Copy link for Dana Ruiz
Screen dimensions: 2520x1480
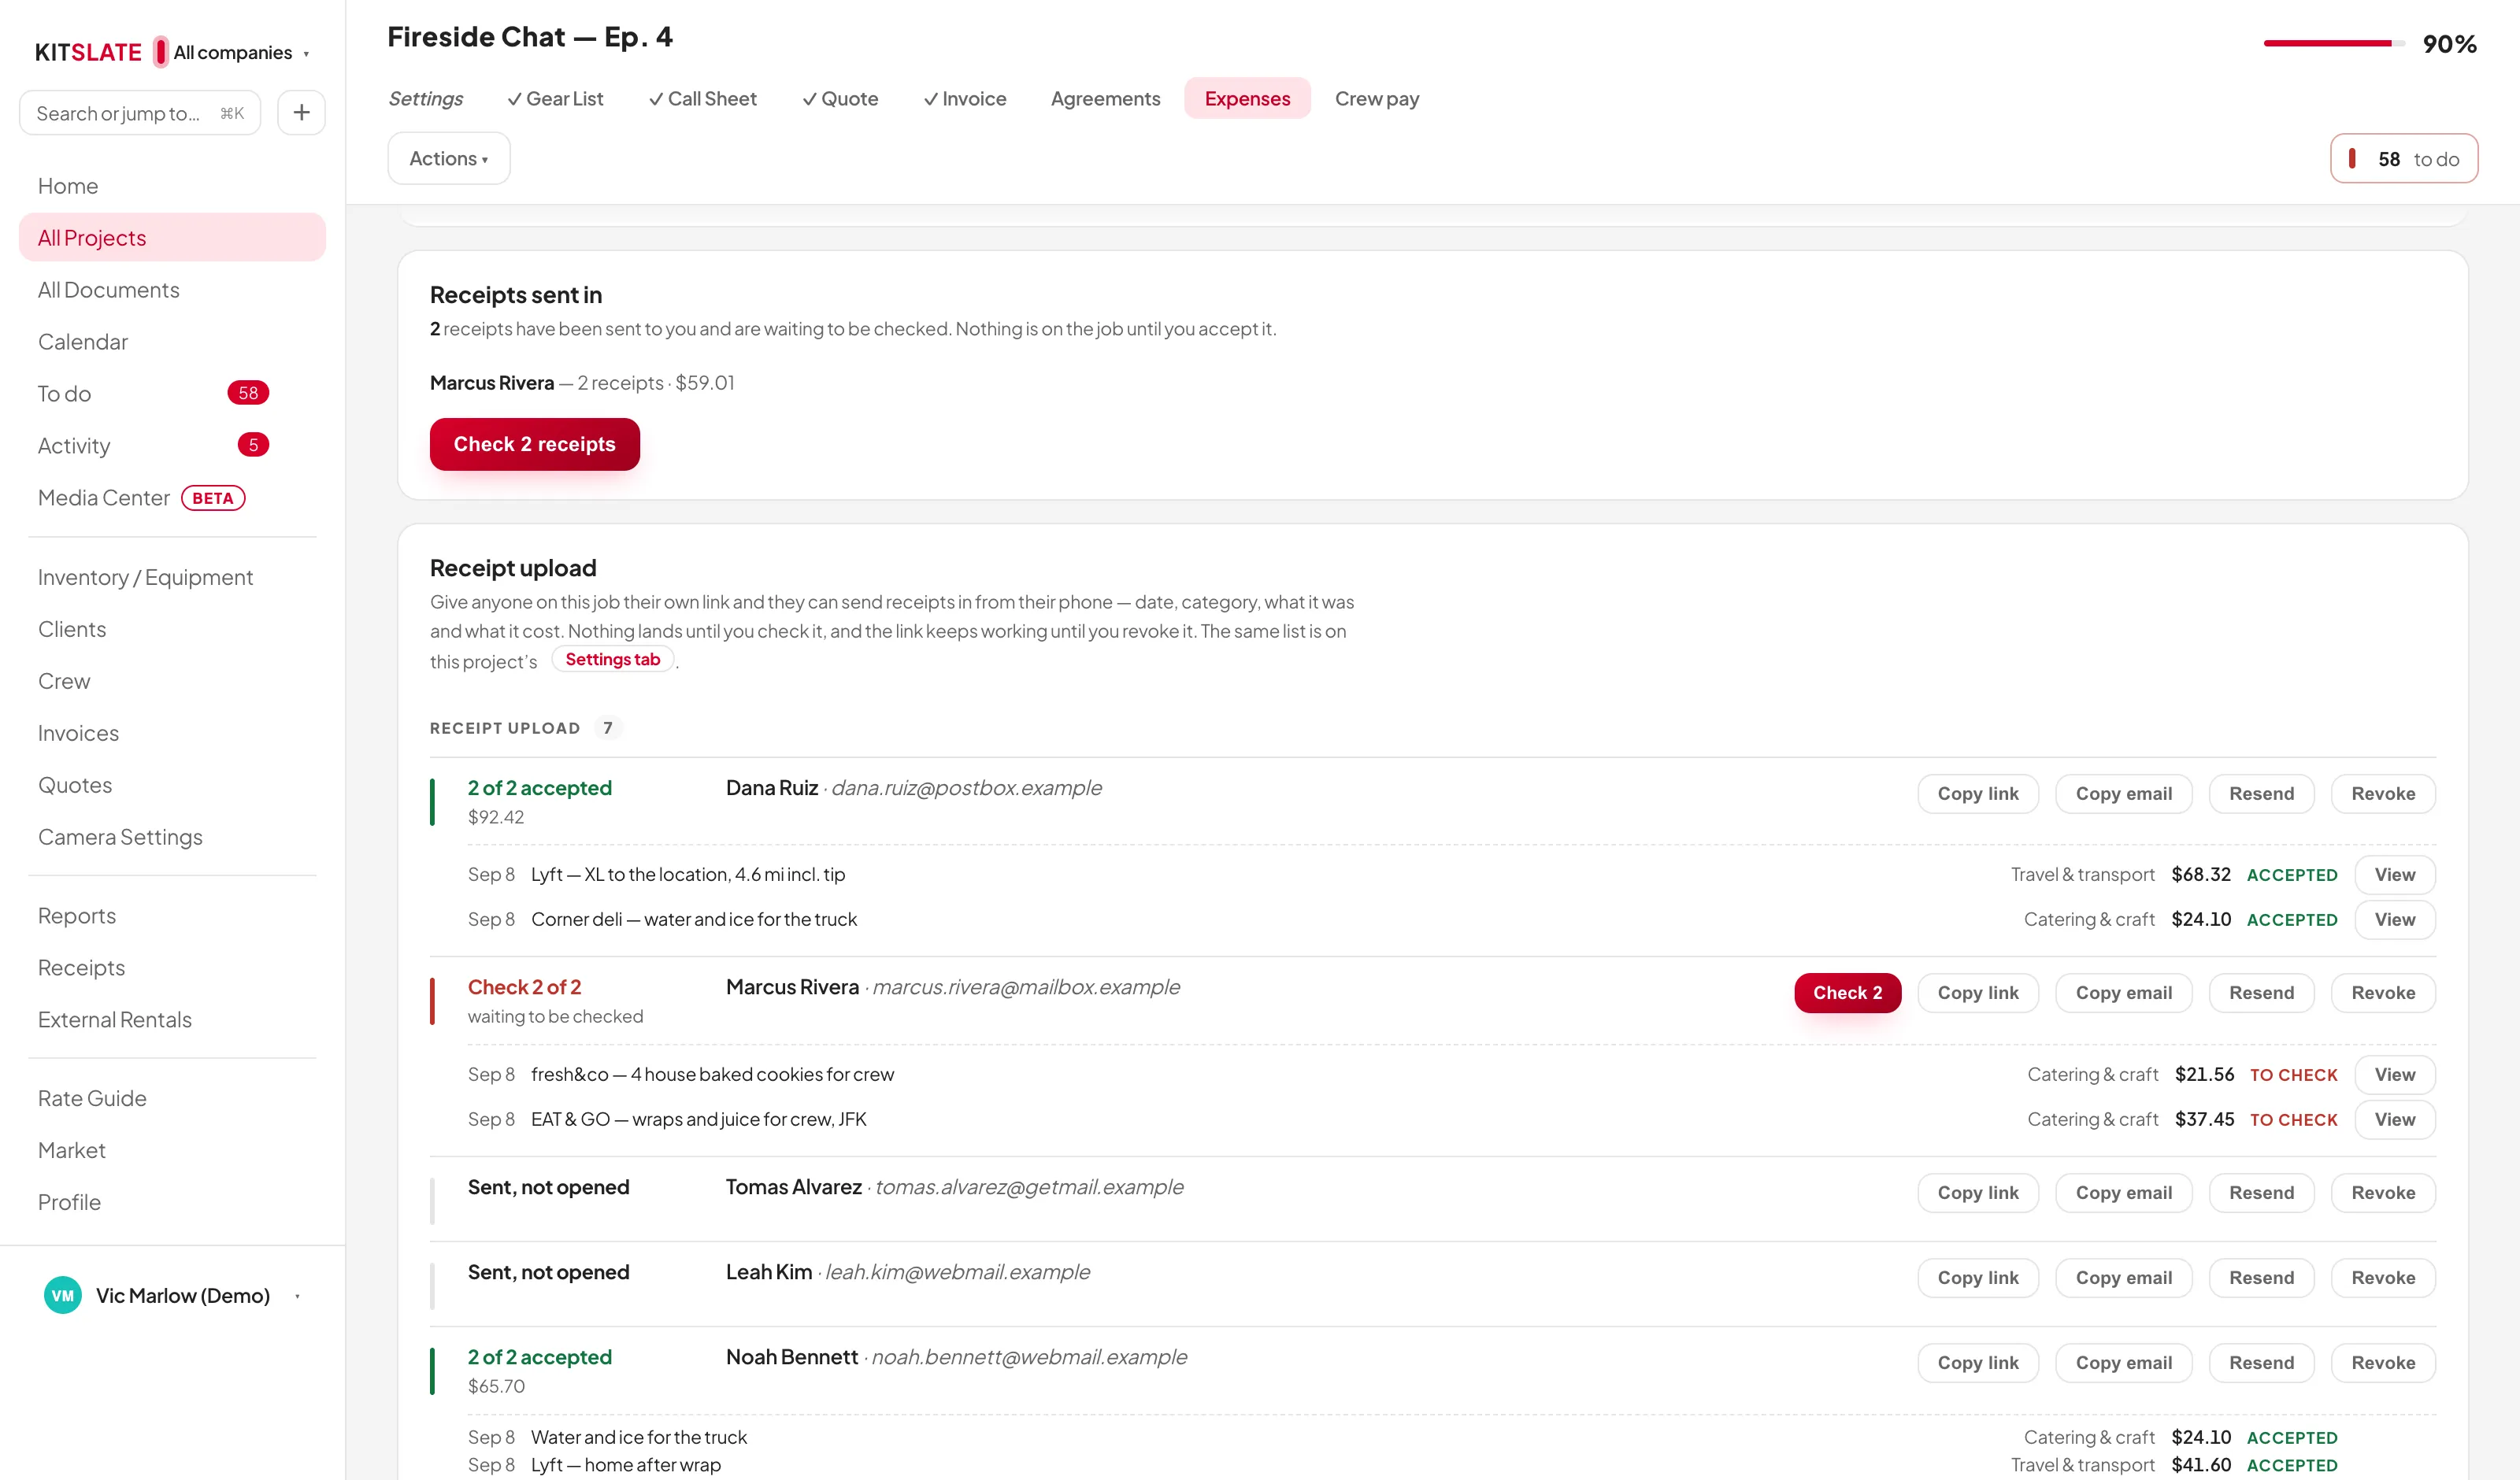coord(1977,793)
